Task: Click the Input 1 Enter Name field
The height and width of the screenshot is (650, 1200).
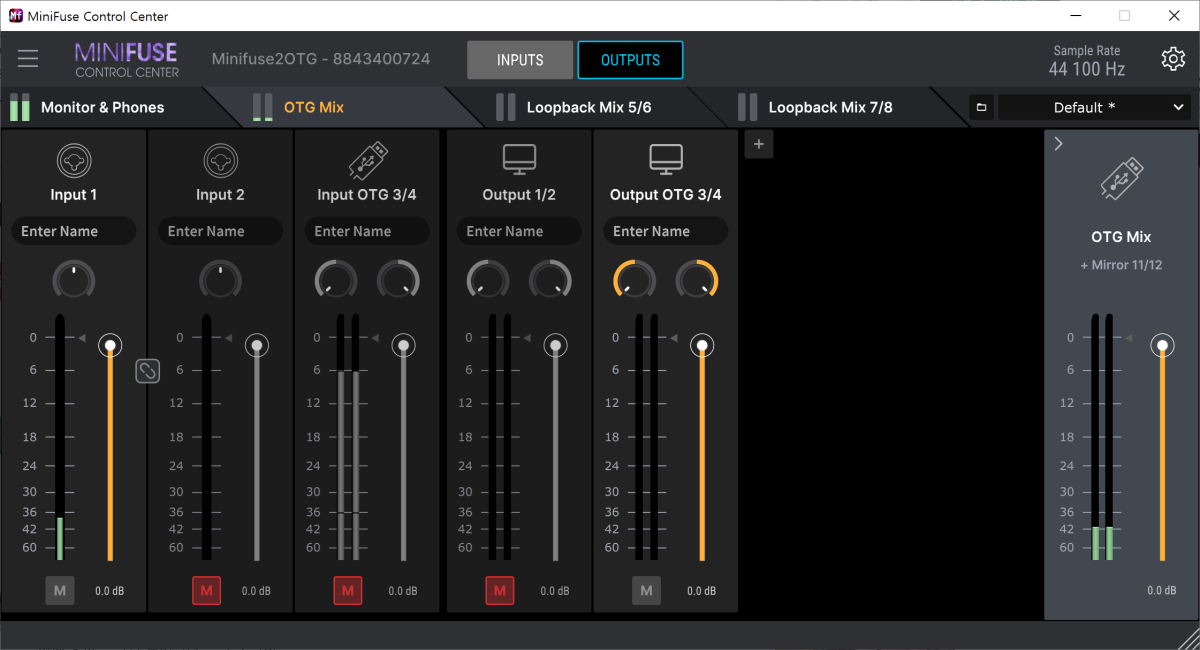Action: pos(73,231)
